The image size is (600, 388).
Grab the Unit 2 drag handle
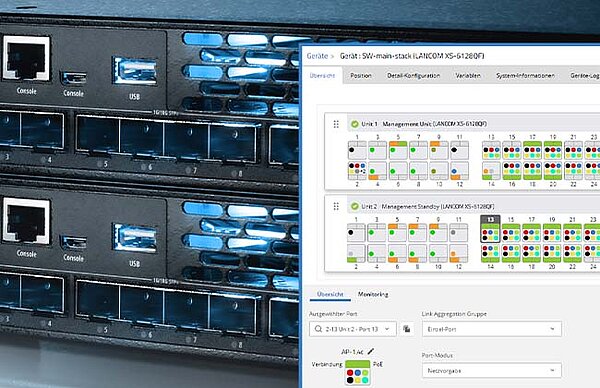pyautogui.click(x=336, y=207)
